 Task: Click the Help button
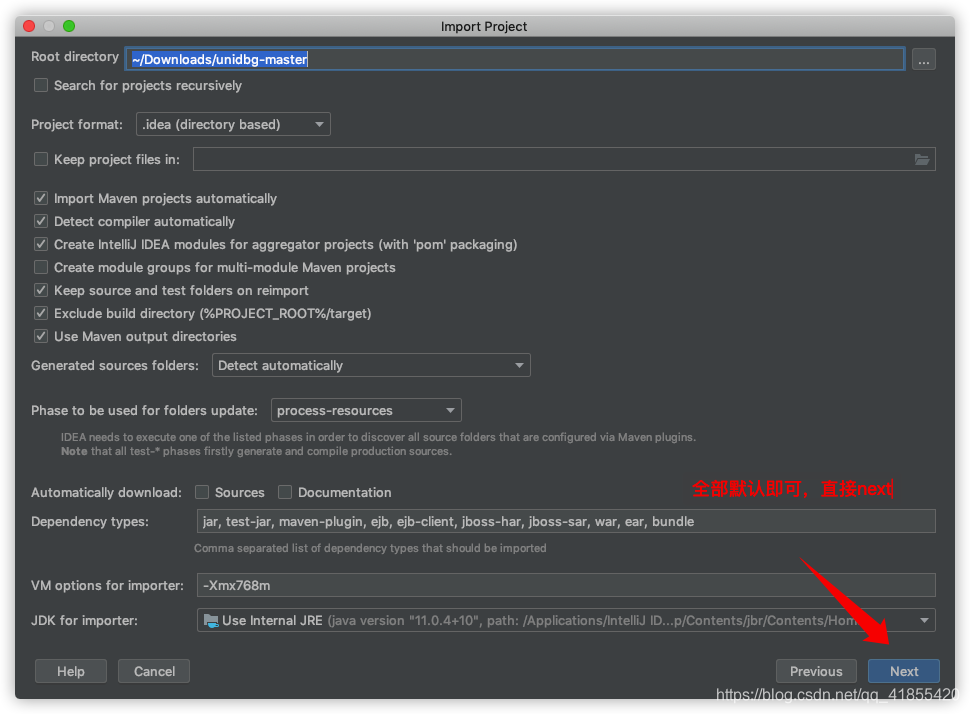pyautogui.click(x=71, y=671)
